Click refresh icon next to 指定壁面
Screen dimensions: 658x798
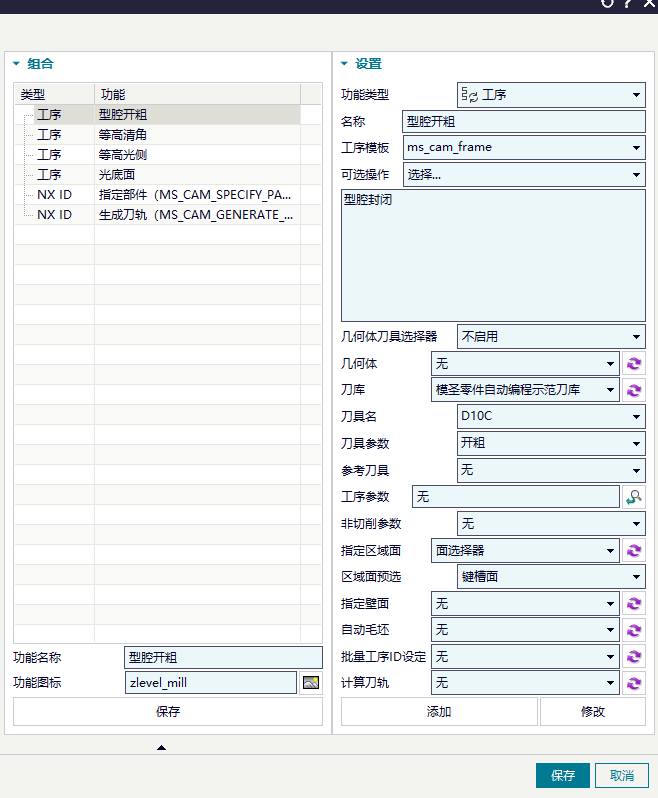[634, 604]
